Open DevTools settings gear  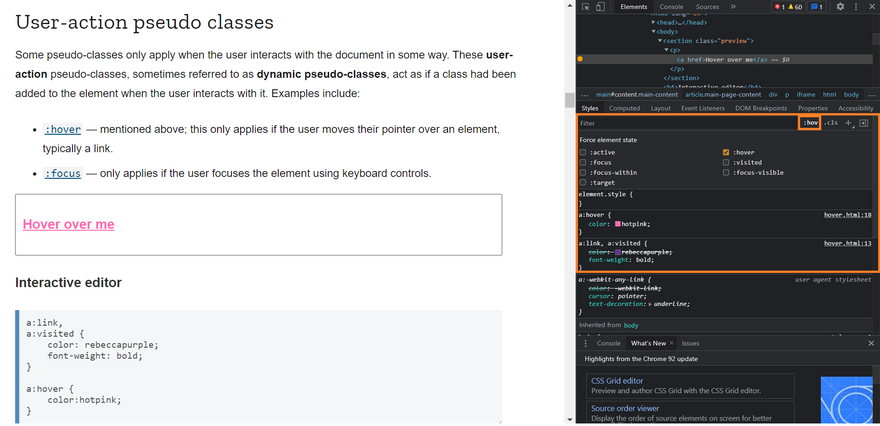[x=840, y=7]
